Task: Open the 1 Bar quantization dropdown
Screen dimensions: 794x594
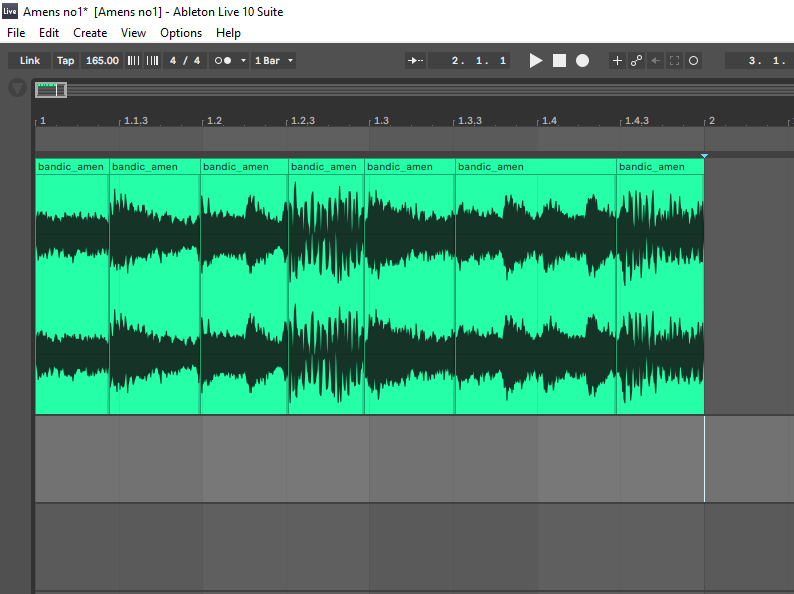Action: (x=275, y=61)
